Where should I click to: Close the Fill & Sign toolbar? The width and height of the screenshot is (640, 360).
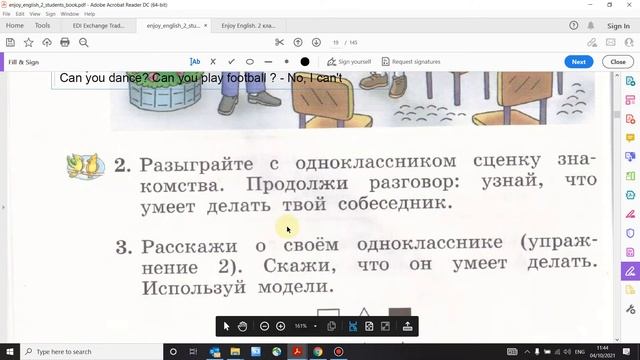(x=618, y=62)
